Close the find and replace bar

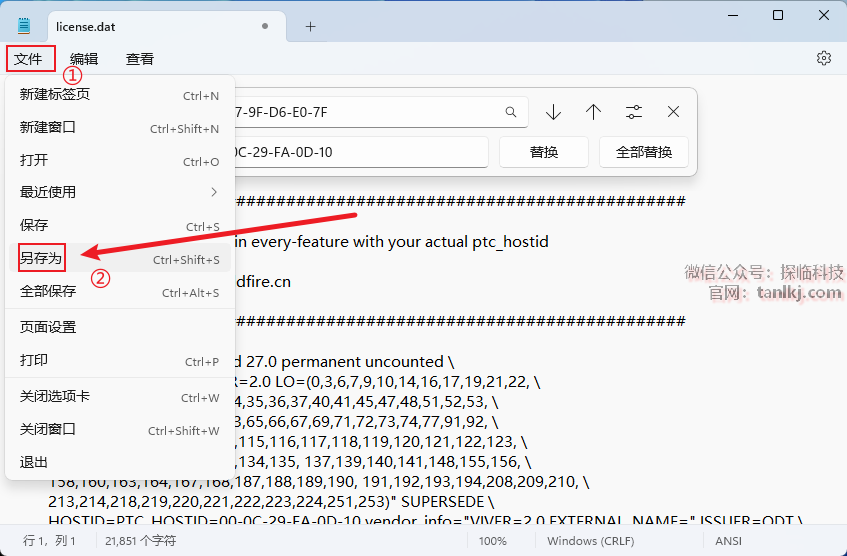(674, 112)
